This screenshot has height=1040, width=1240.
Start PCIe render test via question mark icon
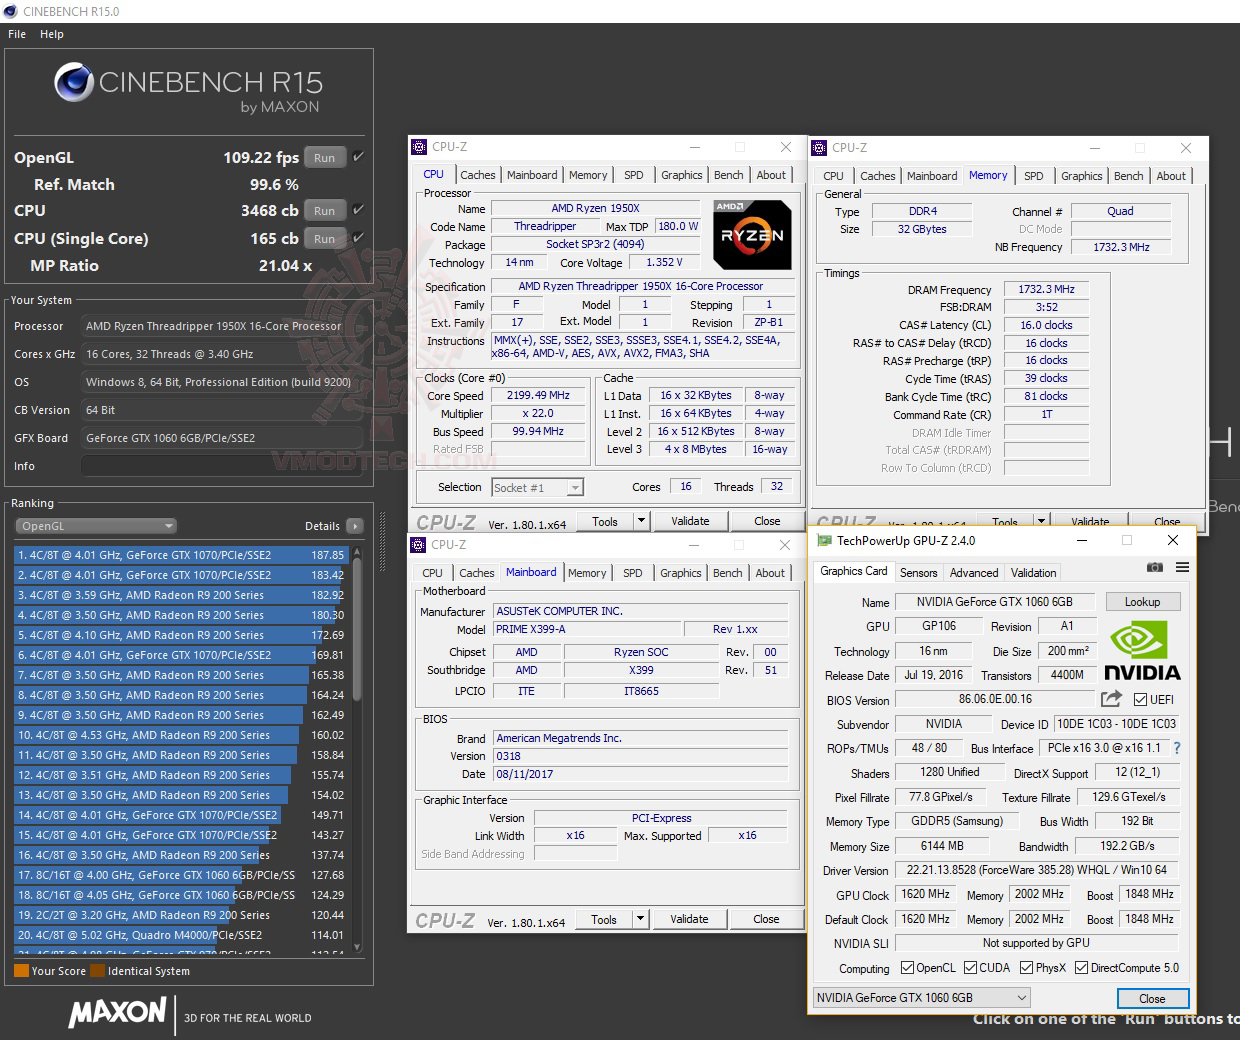[x=1177, y=748]
